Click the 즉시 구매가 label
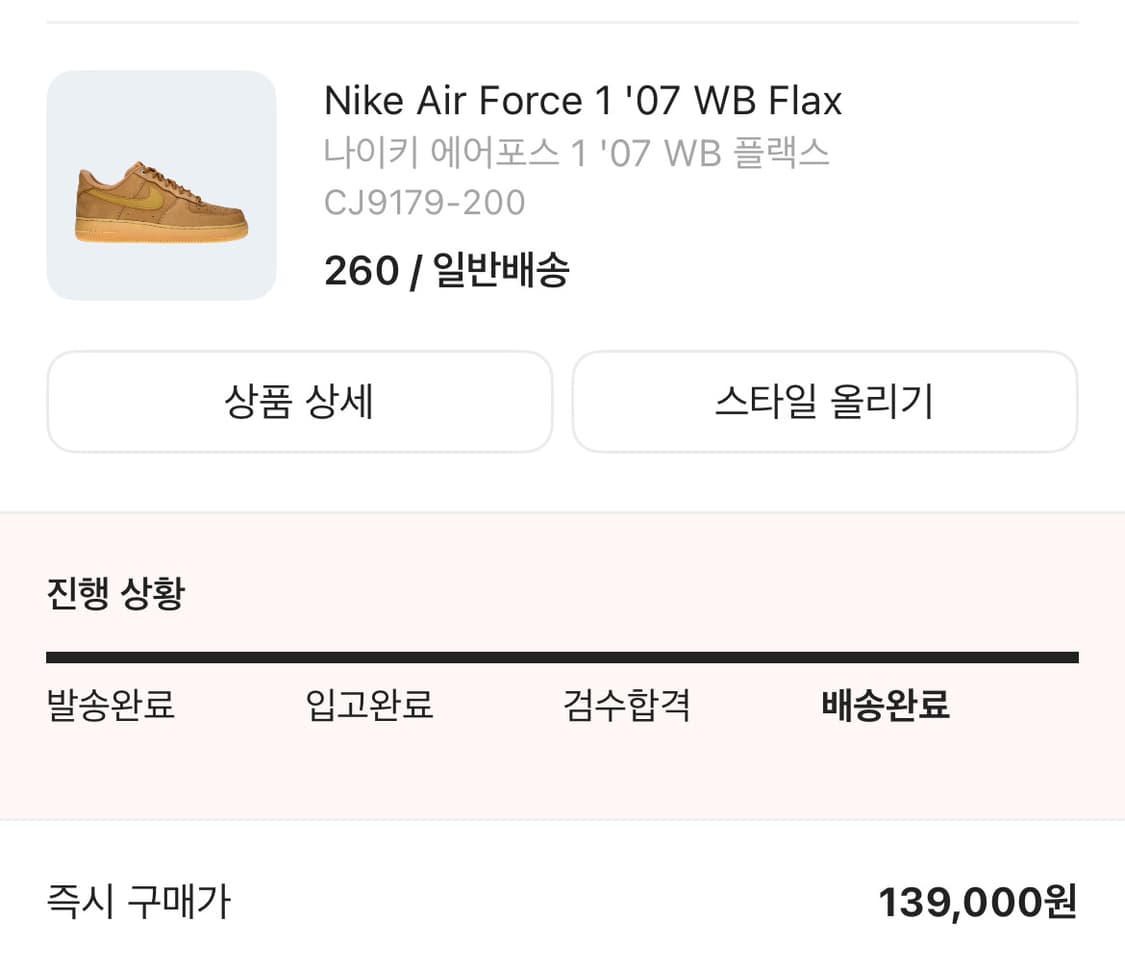Screen dimensions: 1125x965 point(138,901)
